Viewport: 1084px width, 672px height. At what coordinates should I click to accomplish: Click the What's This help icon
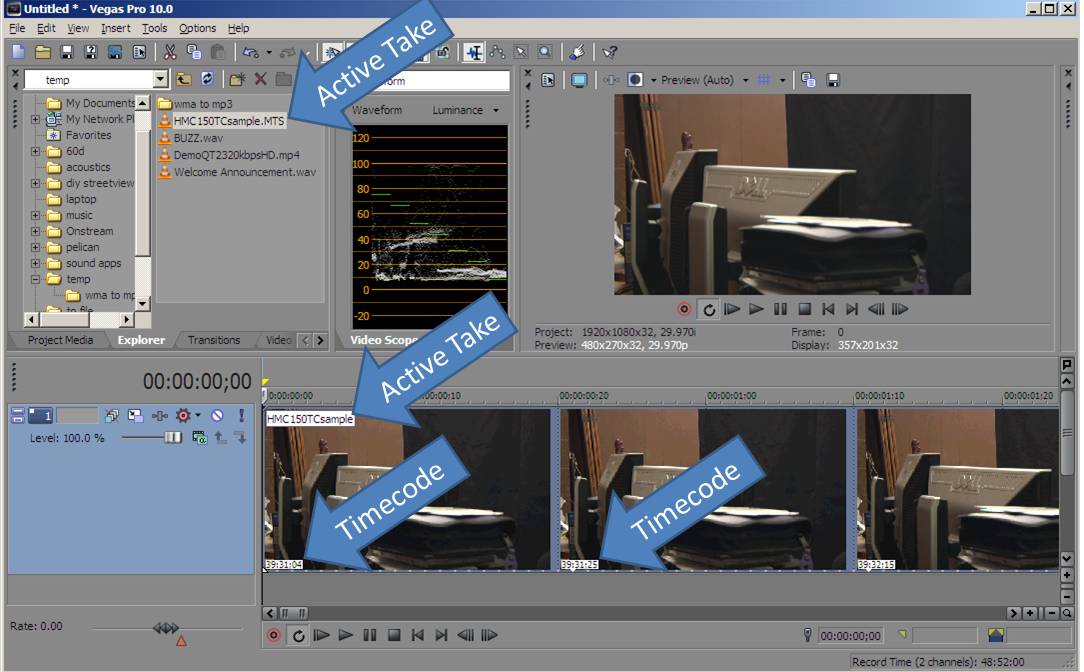(x=609, y=52)
